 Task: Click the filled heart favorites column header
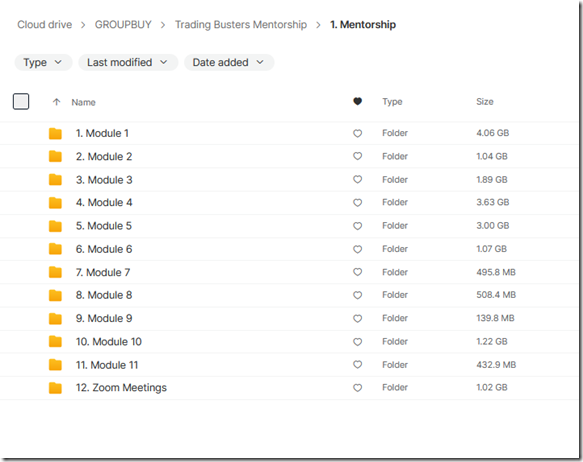coord(357,101)
